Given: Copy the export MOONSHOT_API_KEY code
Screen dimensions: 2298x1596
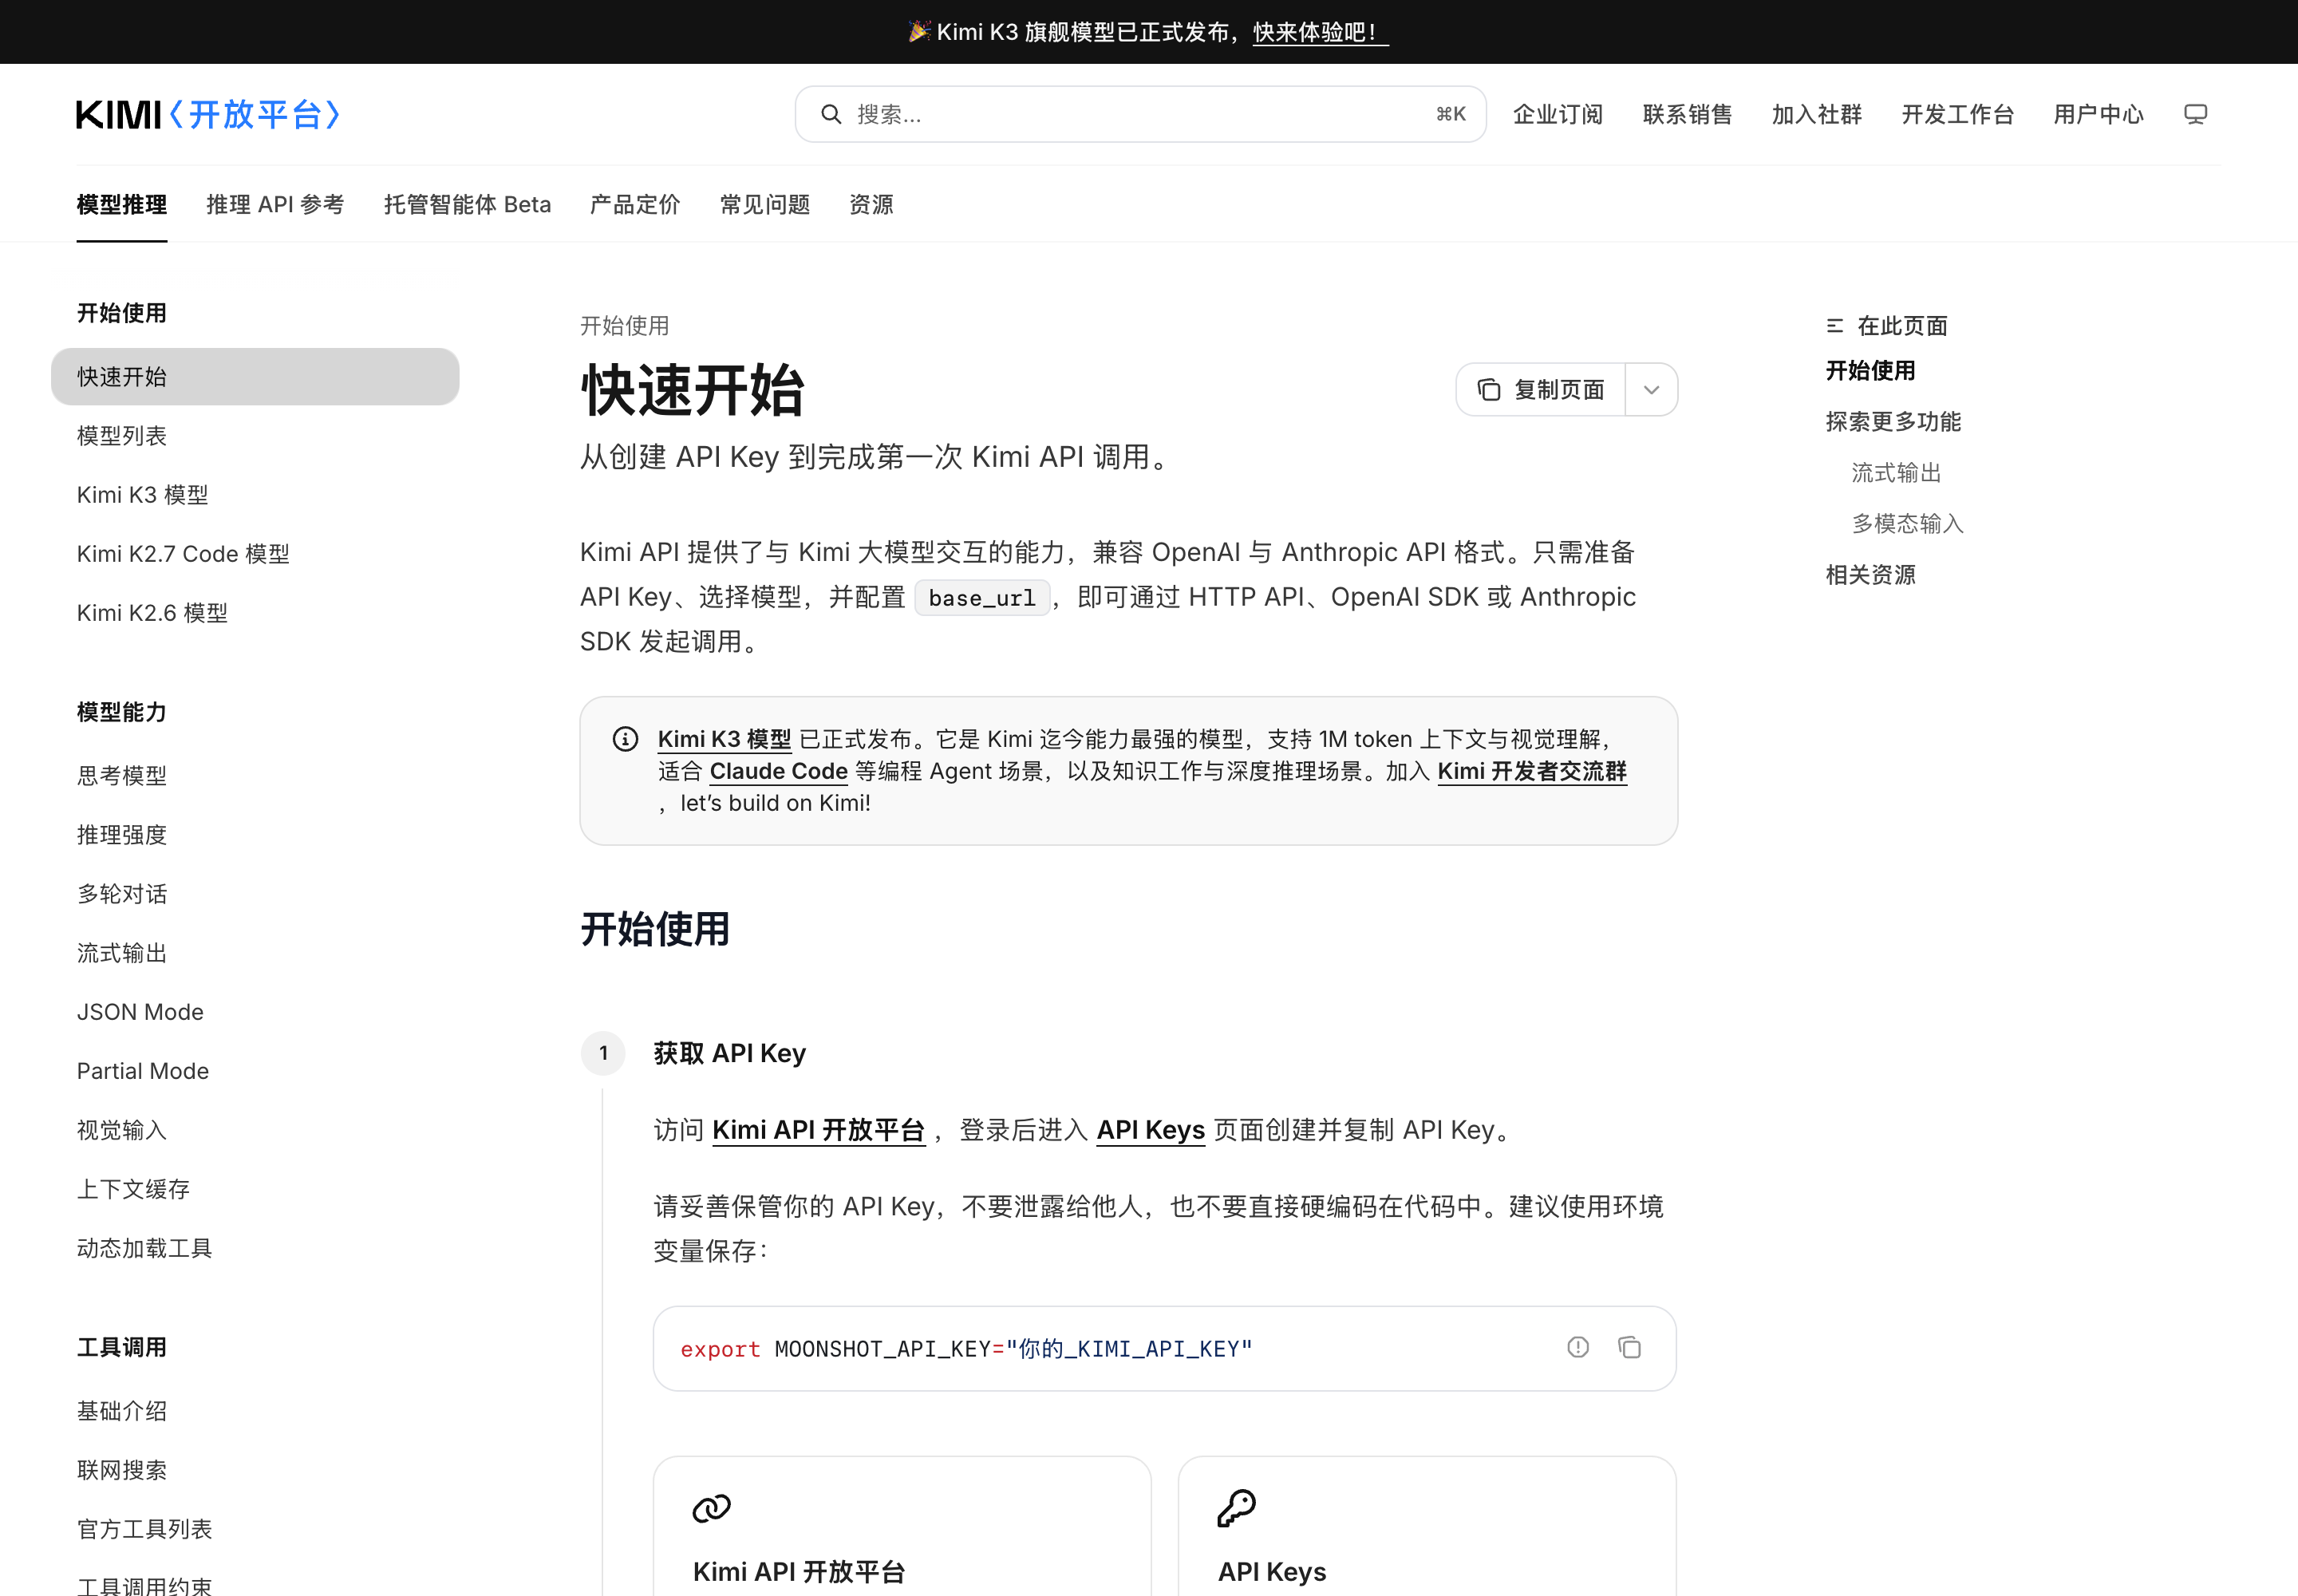Looking at the screenshot, I should [x=1629, y=1348].
